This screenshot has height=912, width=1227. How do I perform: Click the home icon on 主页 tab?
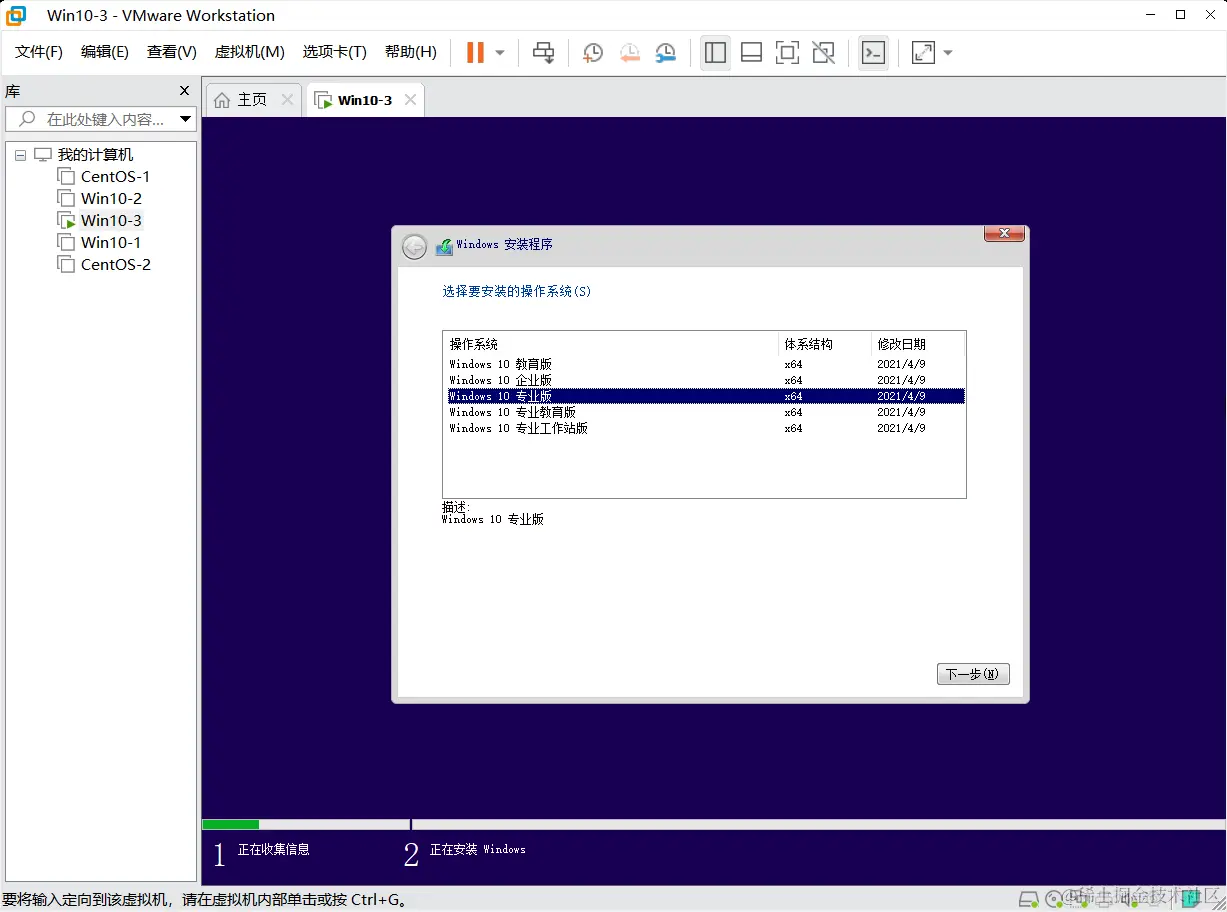[222, 100]
